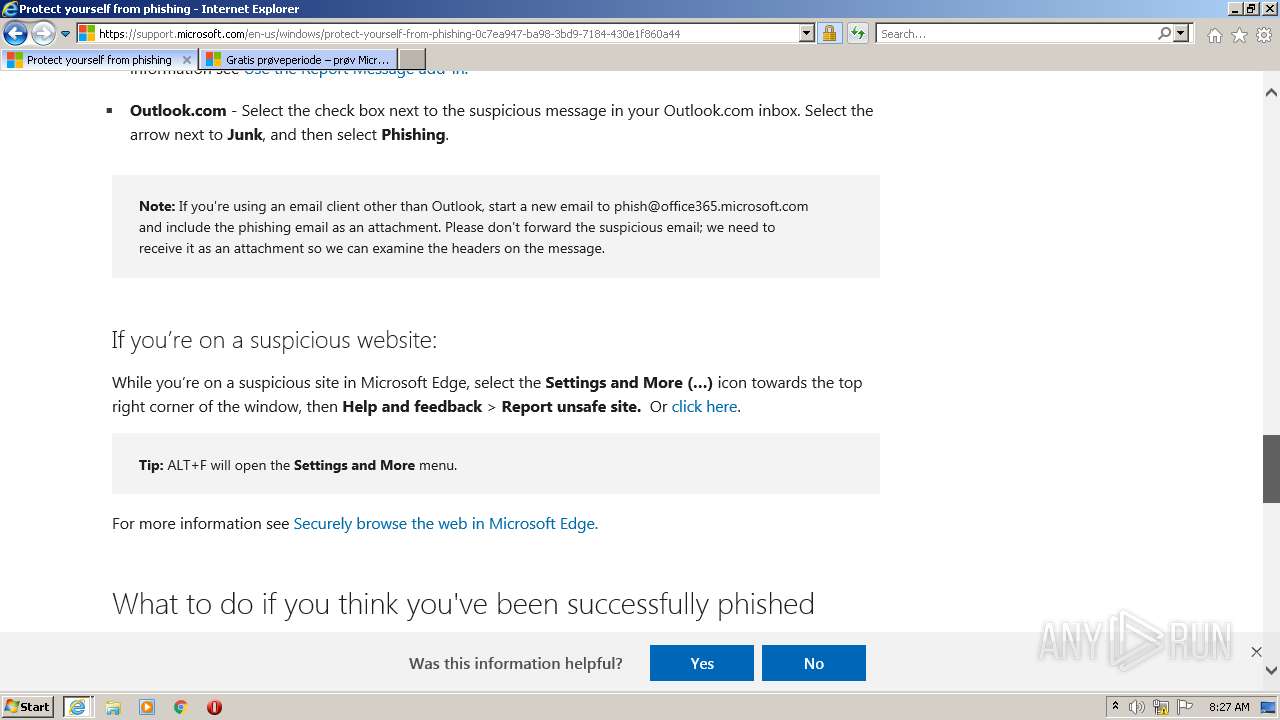
Task: Answer Yes to helpful feedback
Action: [702, 663]
